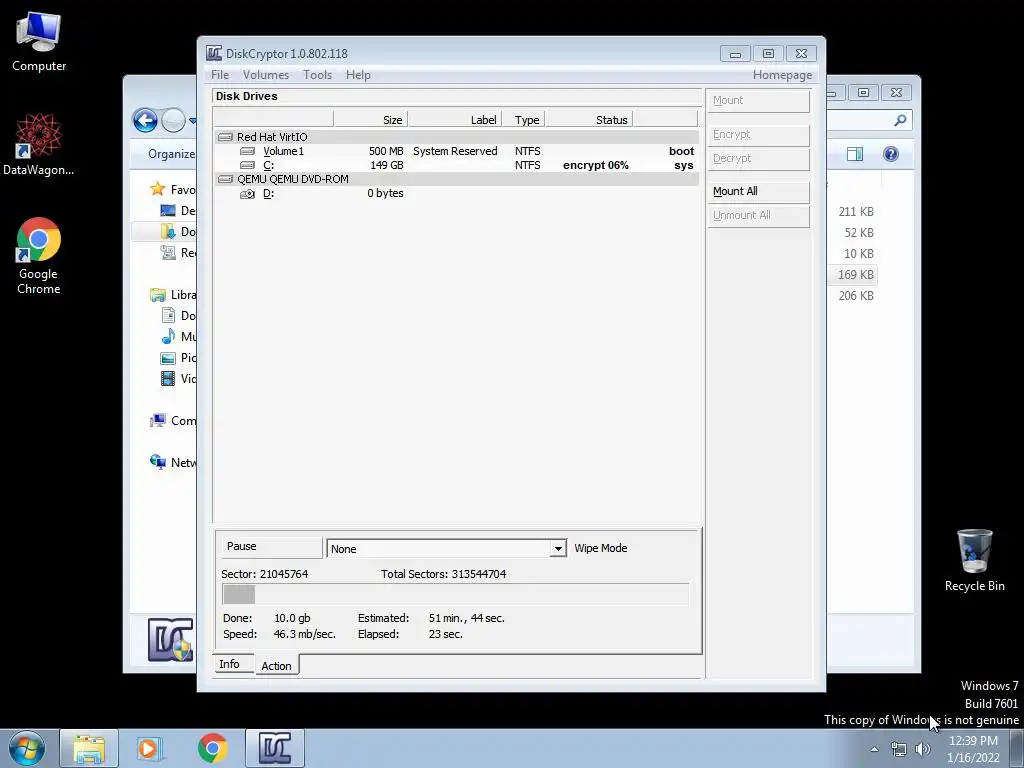The width and height of the screenshot is (1024, 768).
Task: Click the Explorer forward navigation arrow
Action: [173, 120]
